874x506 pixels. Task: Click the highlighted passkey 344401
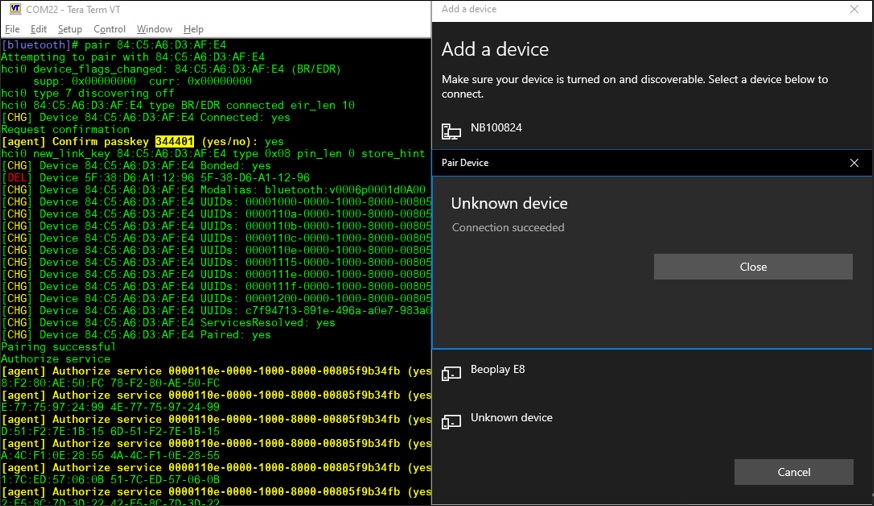[174, 142]
